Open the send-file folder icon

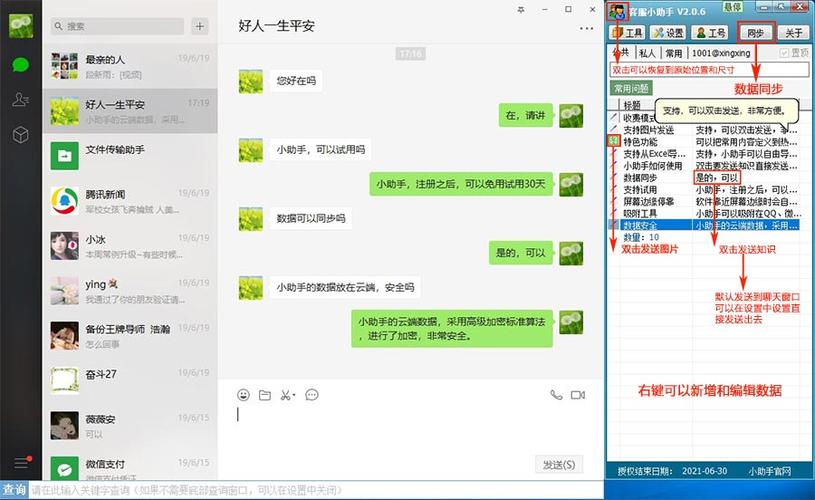coord(265,395)
